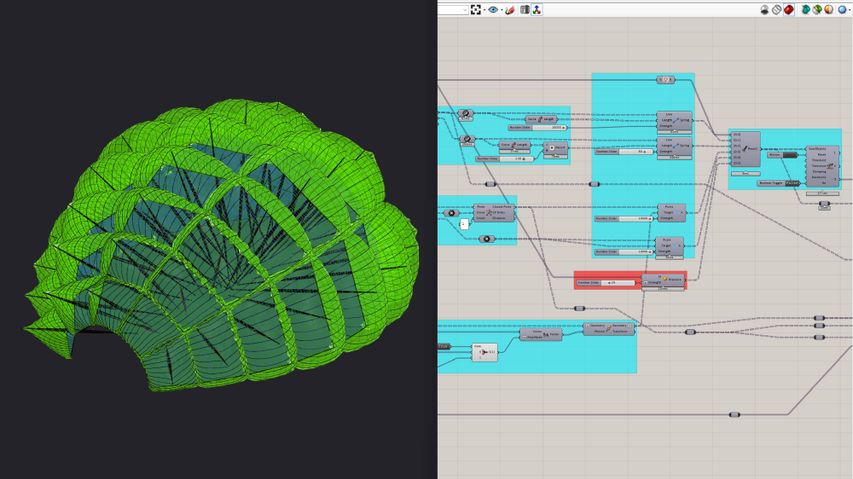Viewport: 853px width, 479px height.
Task: Click the grey hatched no-preview icon
Action: pos(776,10)
